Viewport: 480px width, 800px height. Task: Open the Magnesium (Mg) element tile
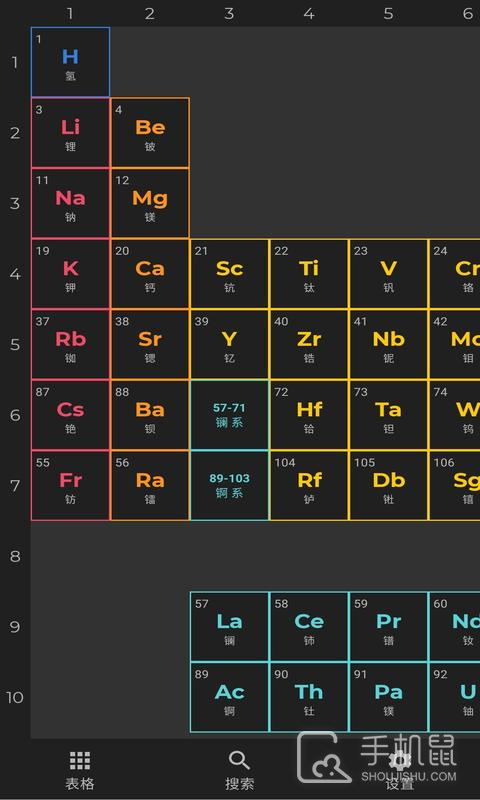pyautogui.click(x=150, y=203)
